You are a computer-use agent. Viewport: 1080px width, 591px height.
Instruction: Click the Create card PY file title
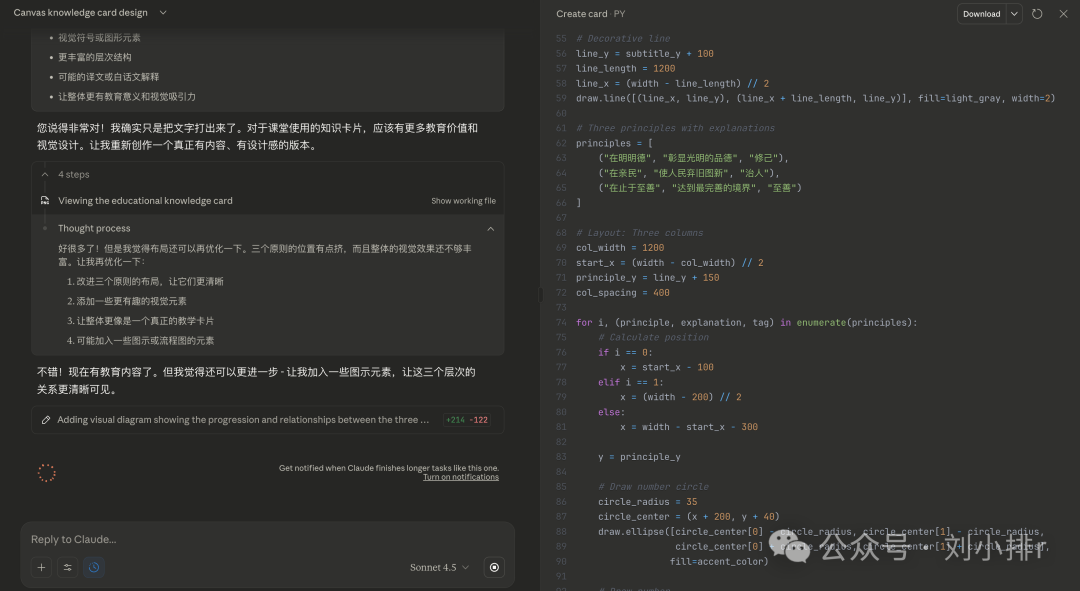click(x=590, y=14)
